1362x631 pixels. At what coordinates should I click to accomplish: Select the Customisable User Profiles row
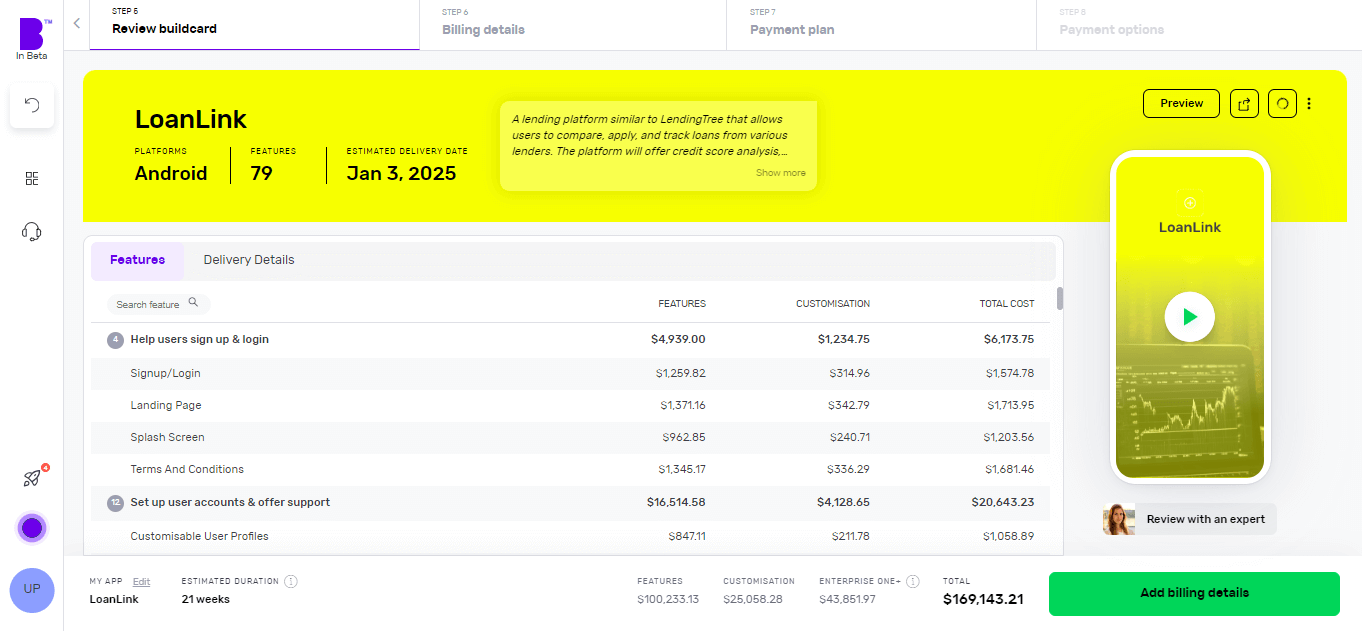[570, 536]
